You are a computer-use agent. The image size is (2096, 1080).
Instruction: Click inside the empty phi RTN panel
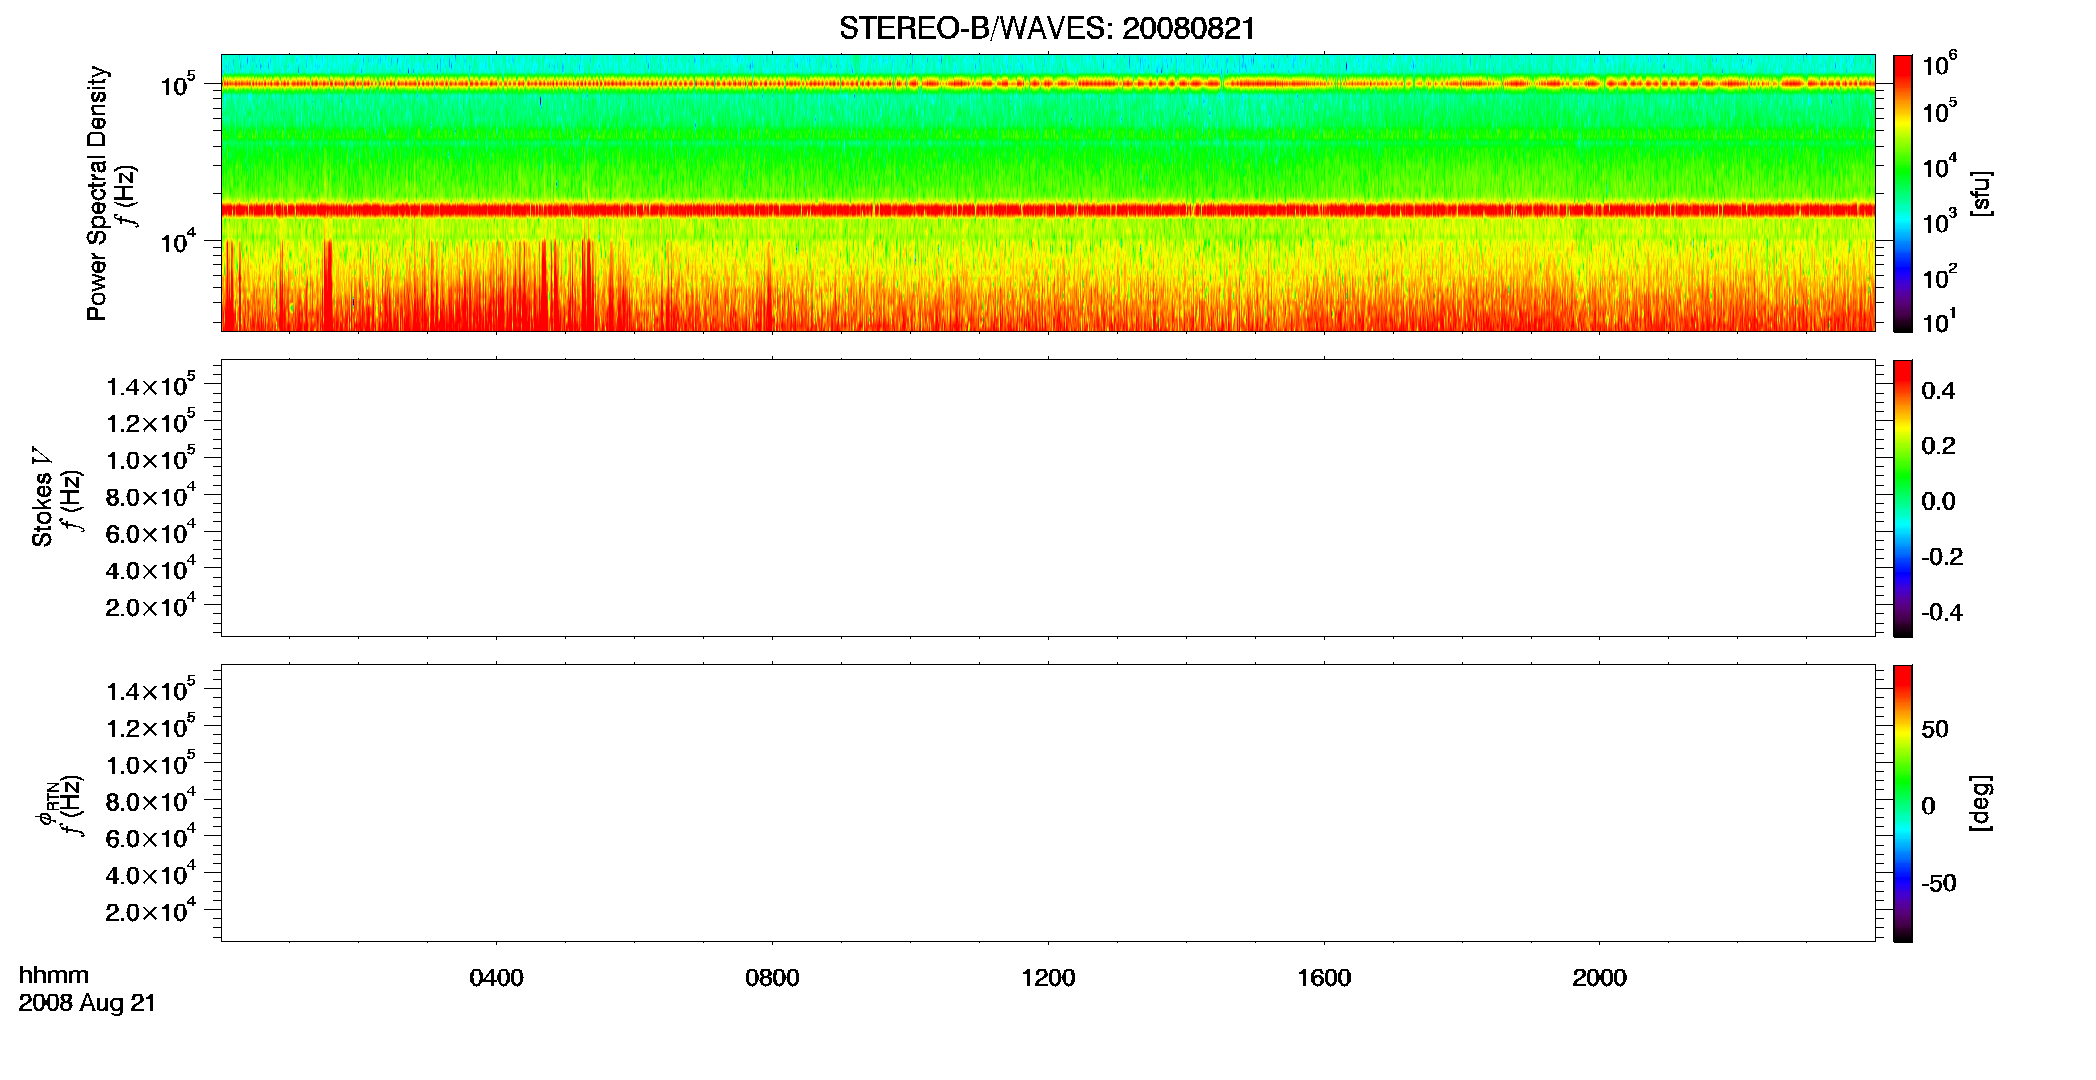coord(1048,803)
